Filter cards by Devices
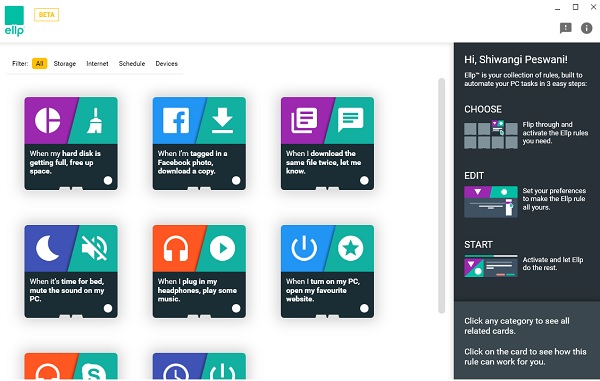The image size is (600, 381). coord(166,64)
